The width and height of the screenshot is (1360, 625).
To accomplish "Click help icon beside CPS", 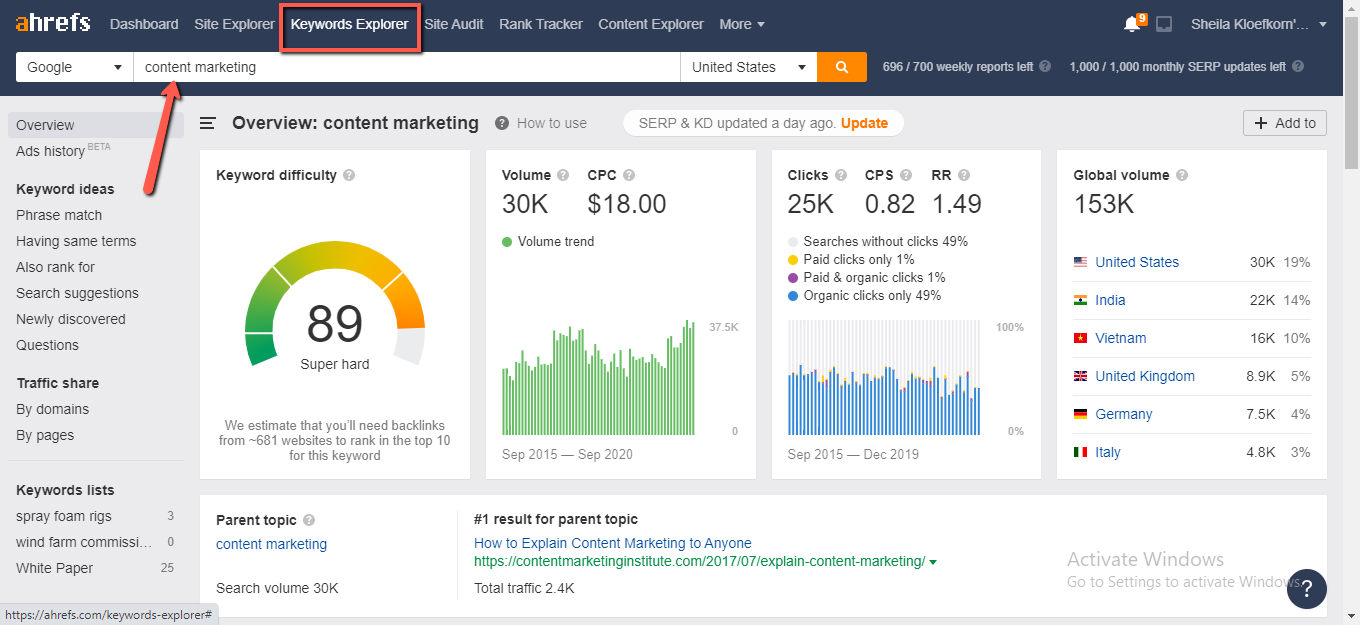I will pyautogui.click(x=906, y=175).
